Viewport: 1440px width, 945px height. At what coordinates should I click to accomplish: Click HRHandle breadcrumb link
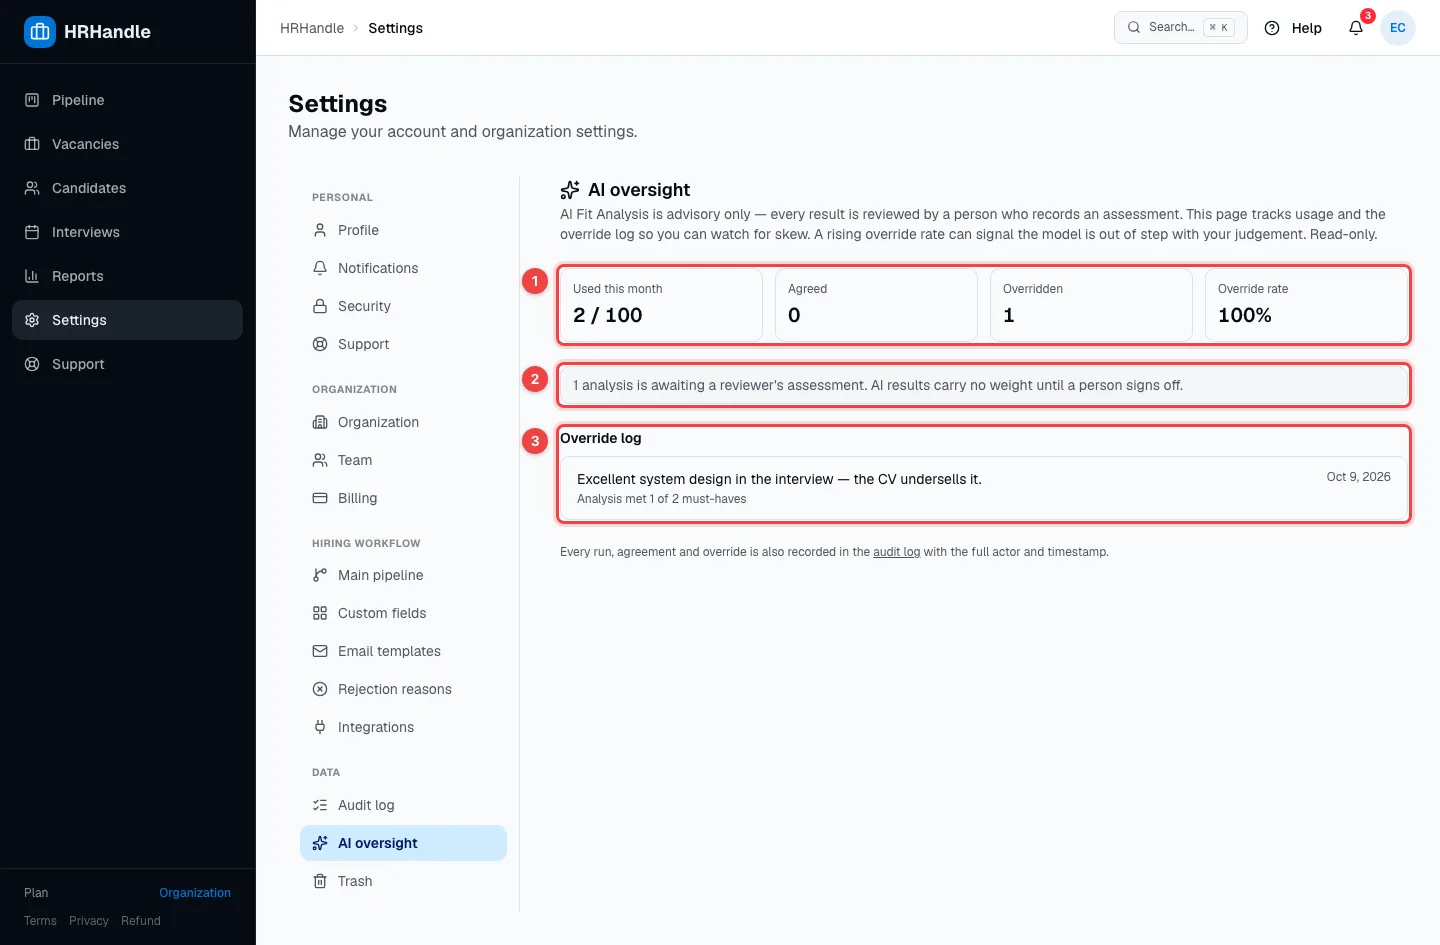(x=312, y=28)
